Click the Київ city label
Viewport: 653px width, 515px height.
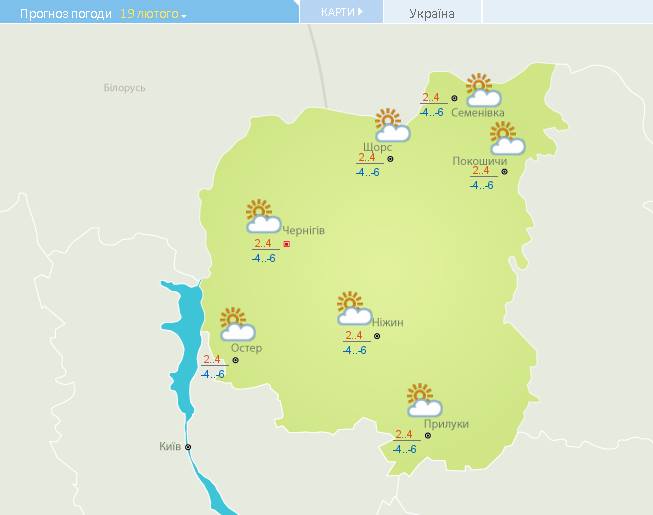[x=170, y=446]
